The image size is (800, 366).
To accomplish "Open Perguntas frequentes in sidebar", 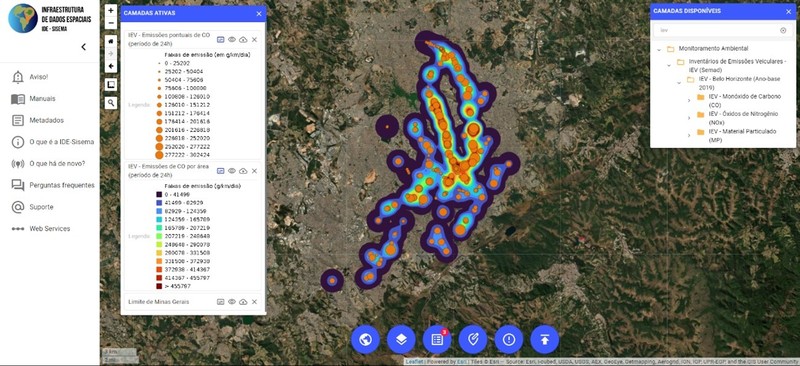I will pos(61,185).
